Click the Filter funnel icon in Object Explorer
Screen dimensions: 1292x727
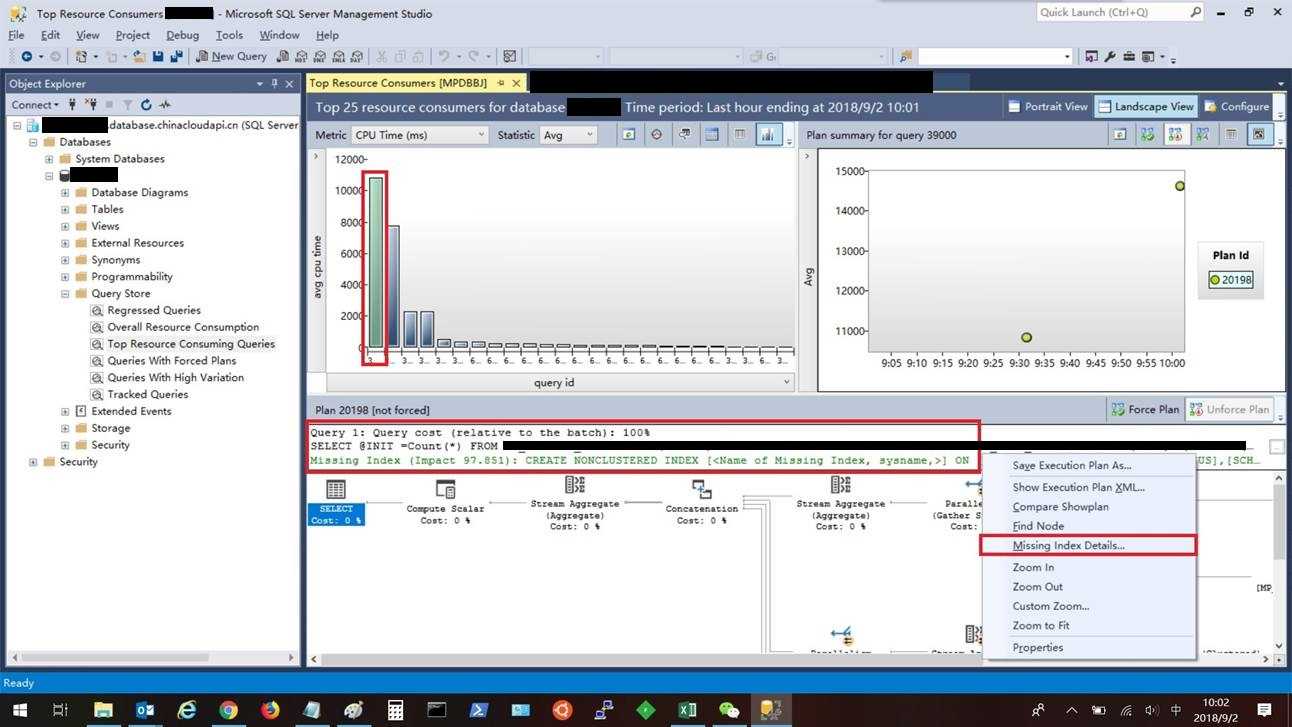[127, 104]
